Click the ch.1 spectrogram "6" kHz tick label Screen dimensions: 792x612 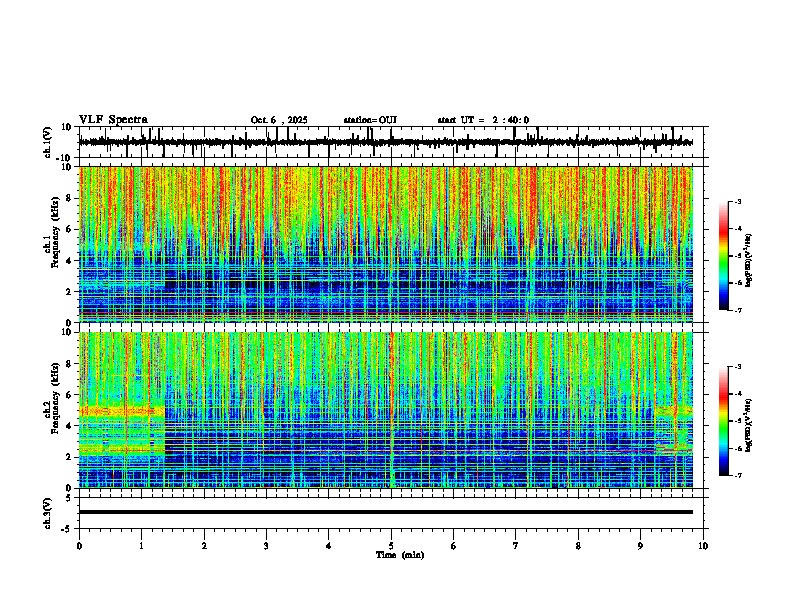(69, 229)
